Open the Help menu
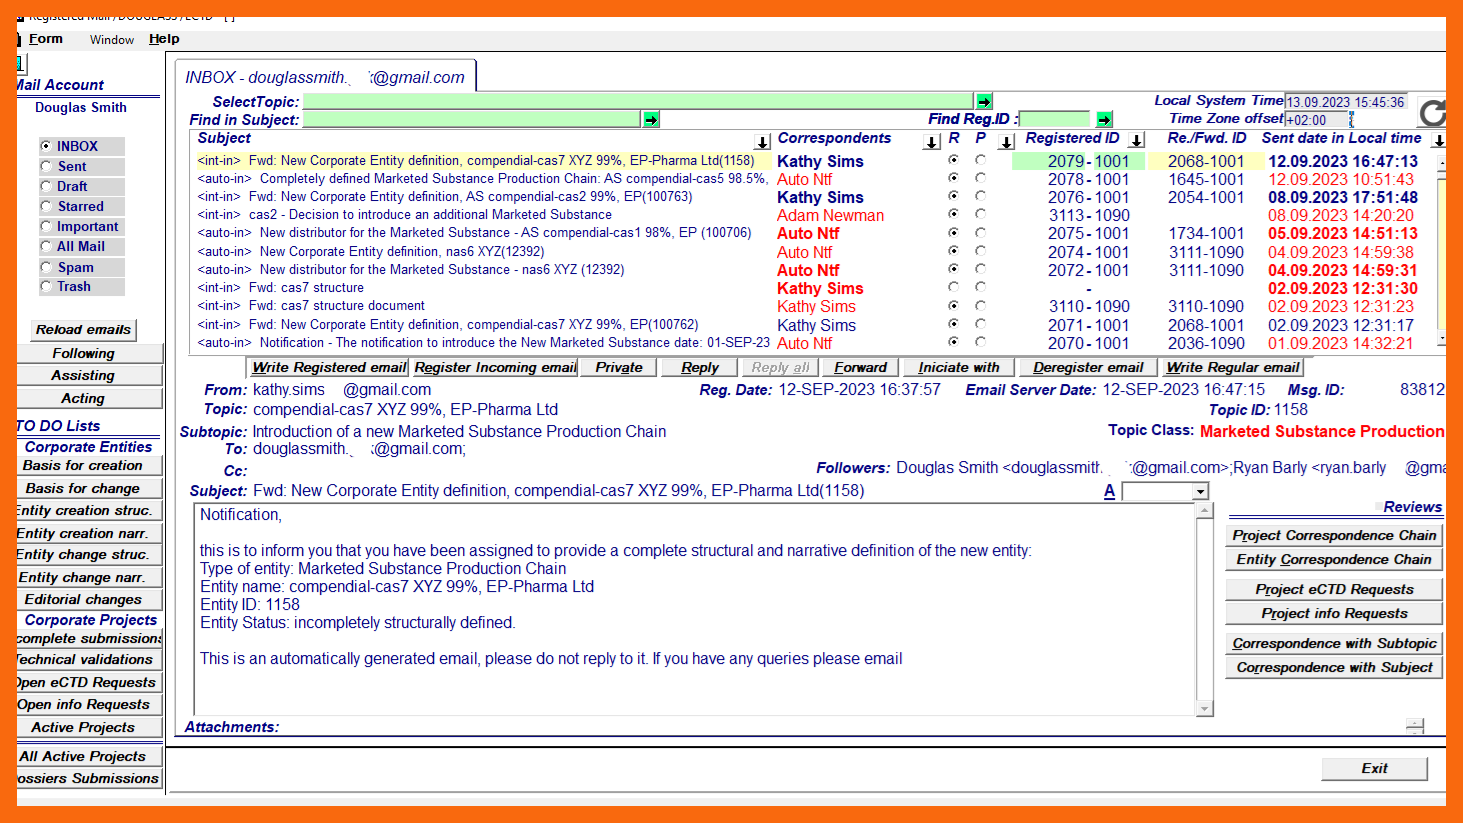Screen dimensions: 1463x823 pos(164,39)
